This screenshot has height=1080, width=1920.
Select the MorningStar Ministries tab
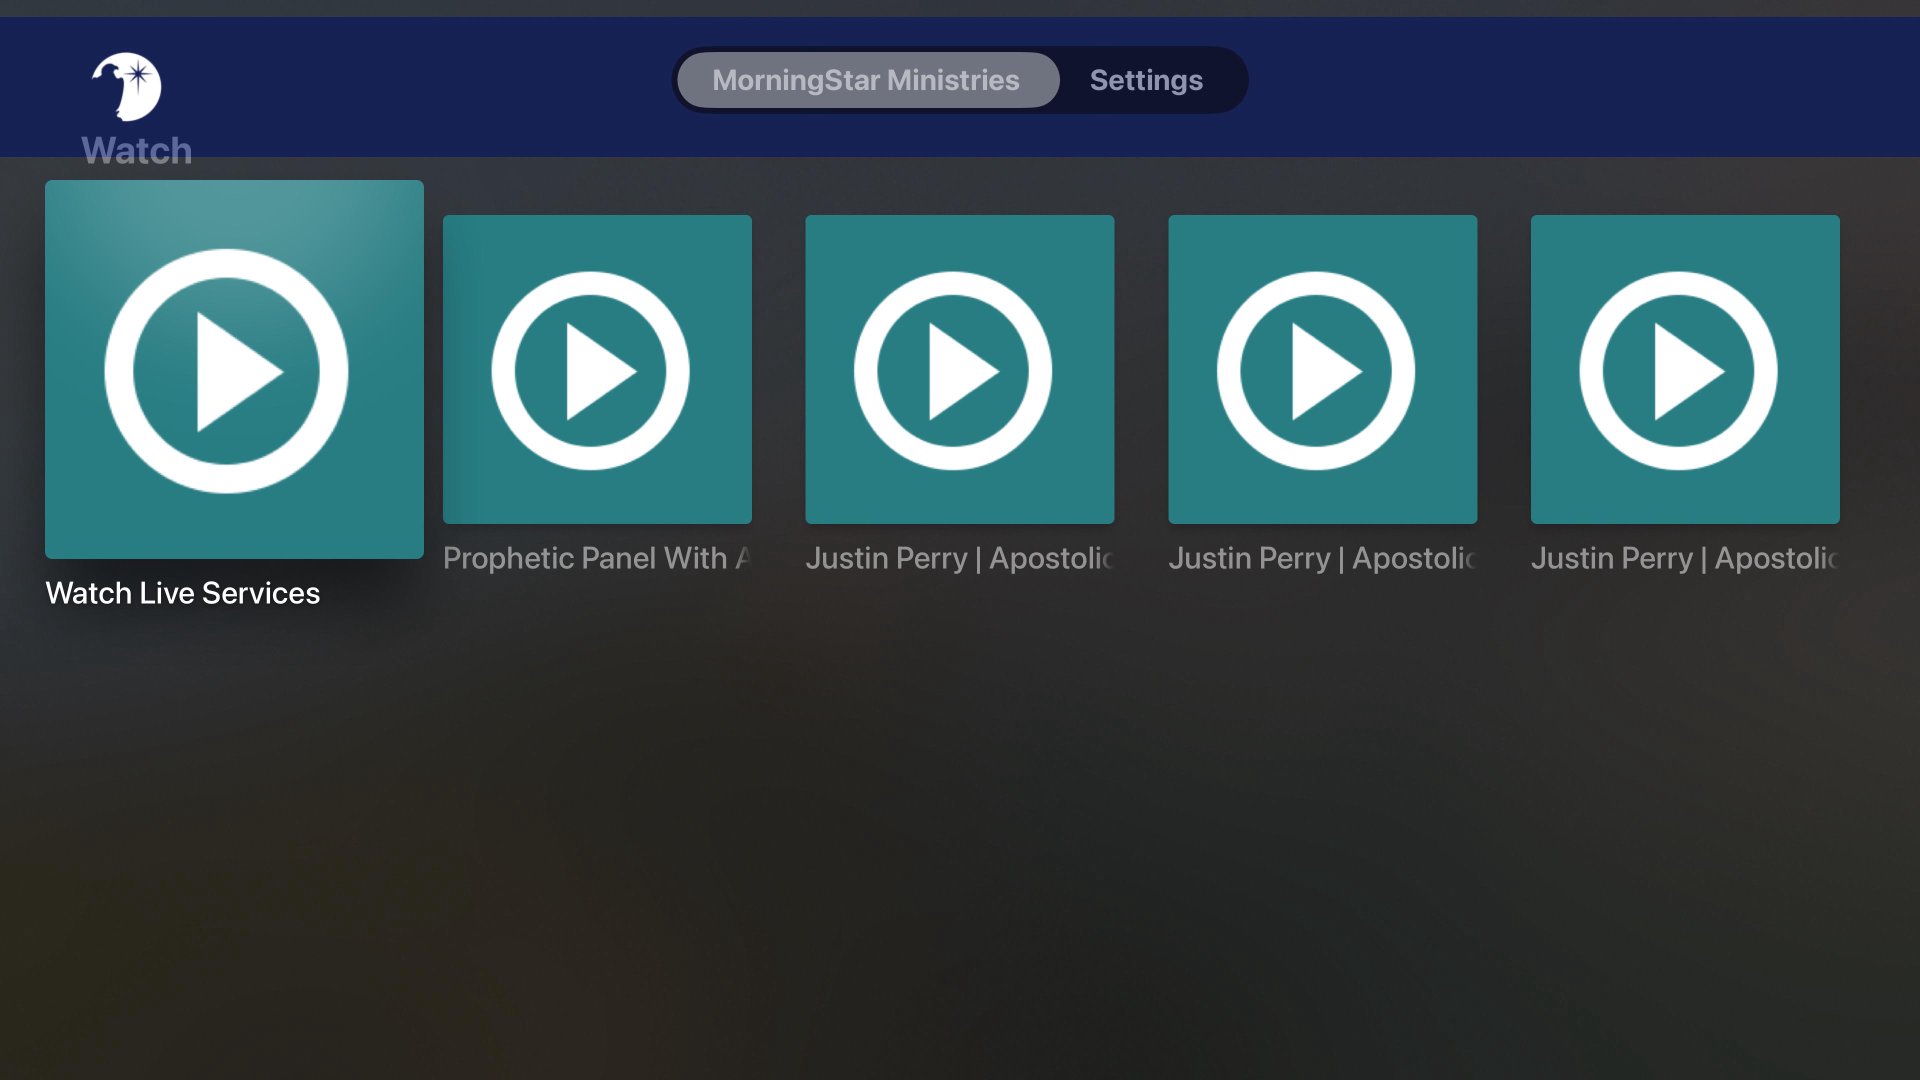(x=866, y=80)
